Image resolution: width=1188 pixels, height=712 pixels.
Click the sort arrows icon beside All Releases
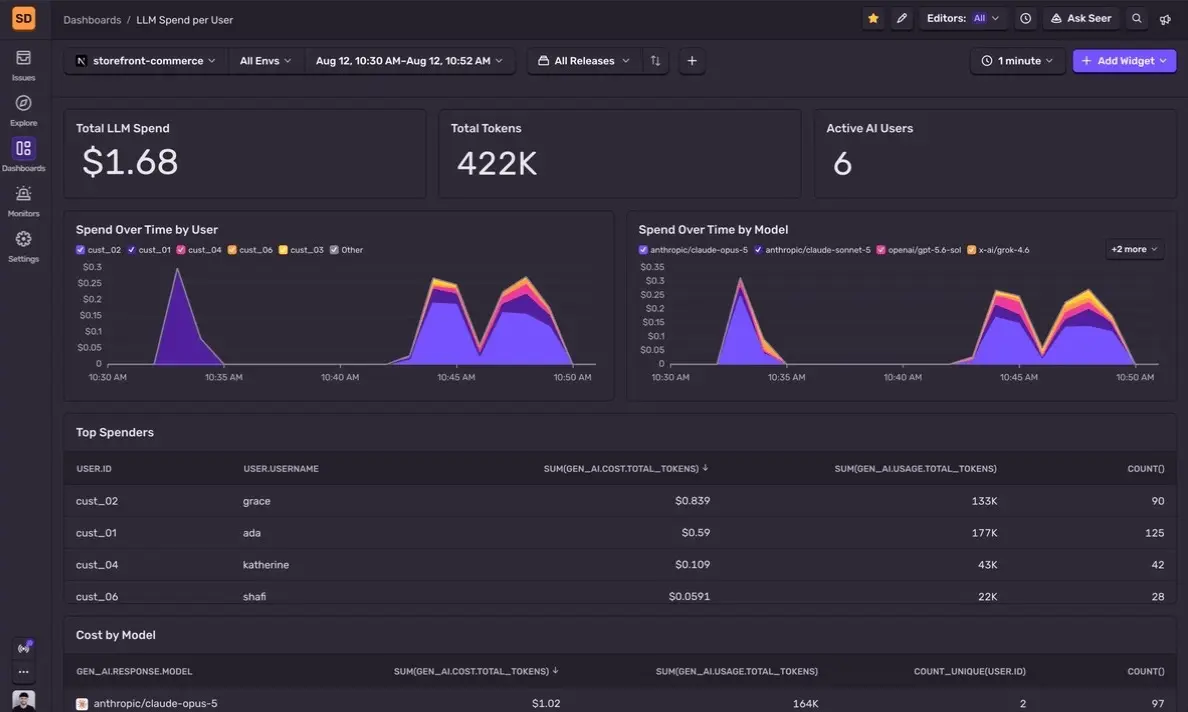click(x=655, y=61)
